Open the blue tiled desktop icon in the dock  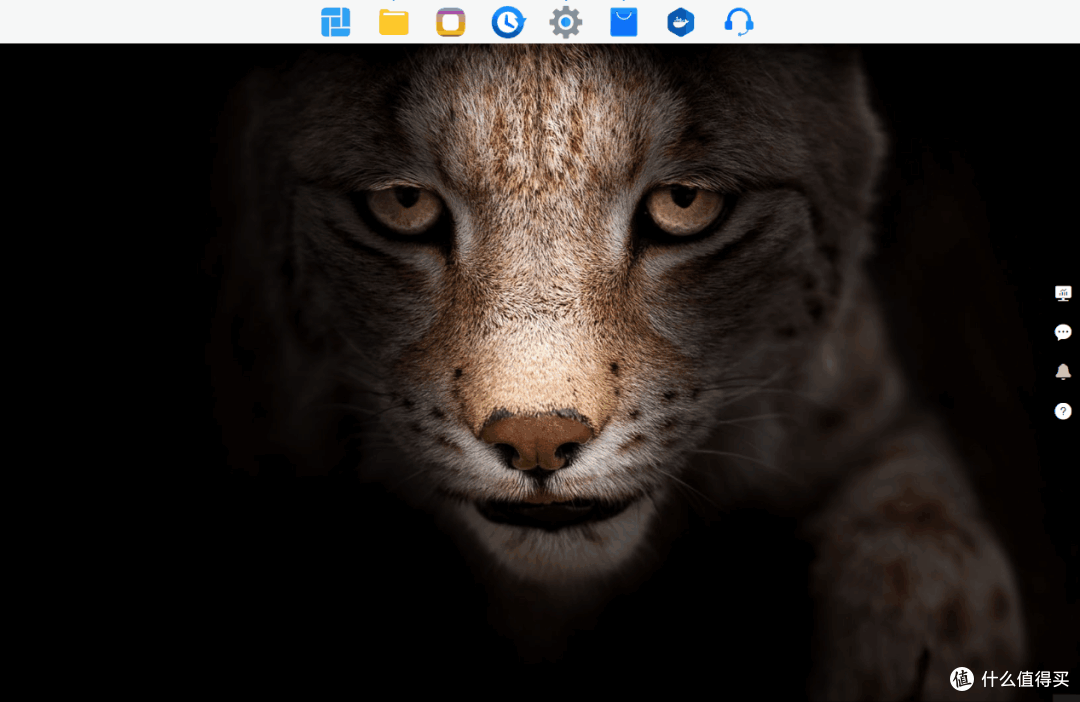(335, 22)
